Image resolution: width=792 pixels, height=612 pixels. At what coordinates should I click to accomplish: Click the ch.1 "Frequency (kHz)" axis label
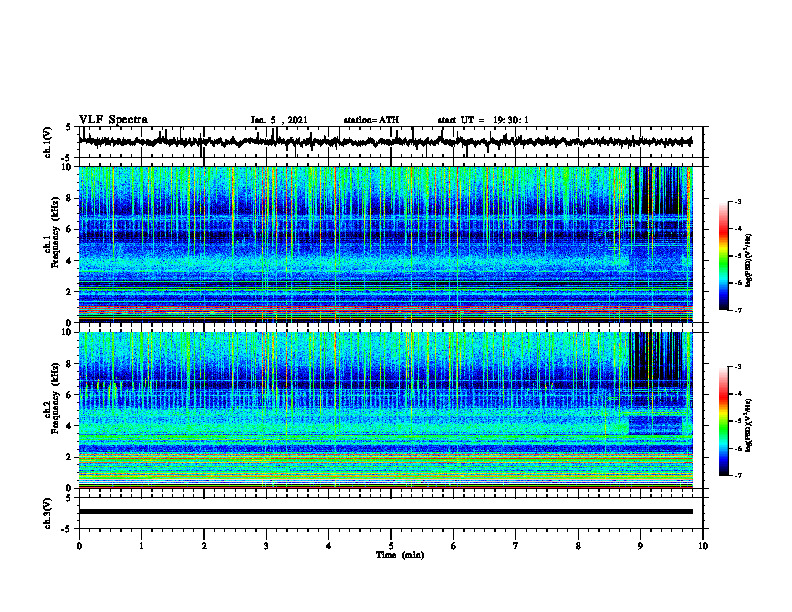click(x=55, y=232)
